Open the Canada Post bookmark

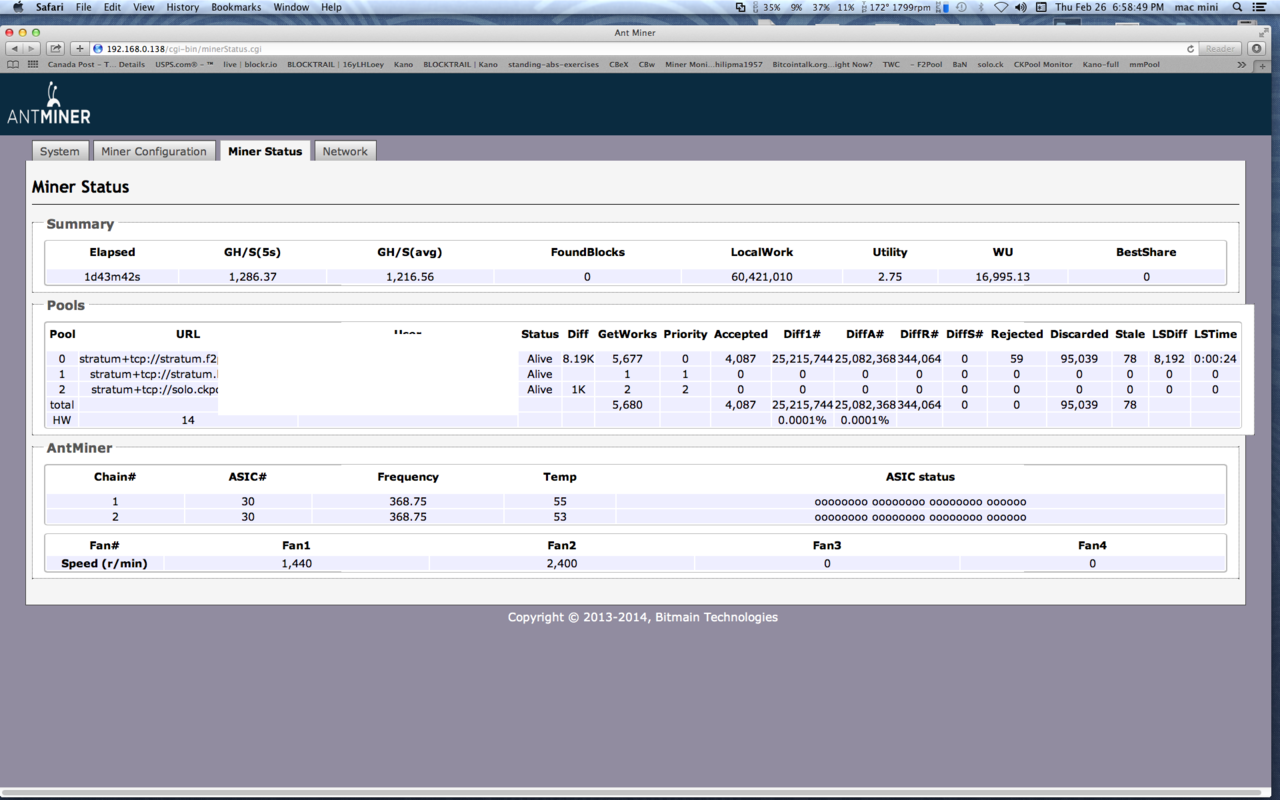[x=96, y=64]
